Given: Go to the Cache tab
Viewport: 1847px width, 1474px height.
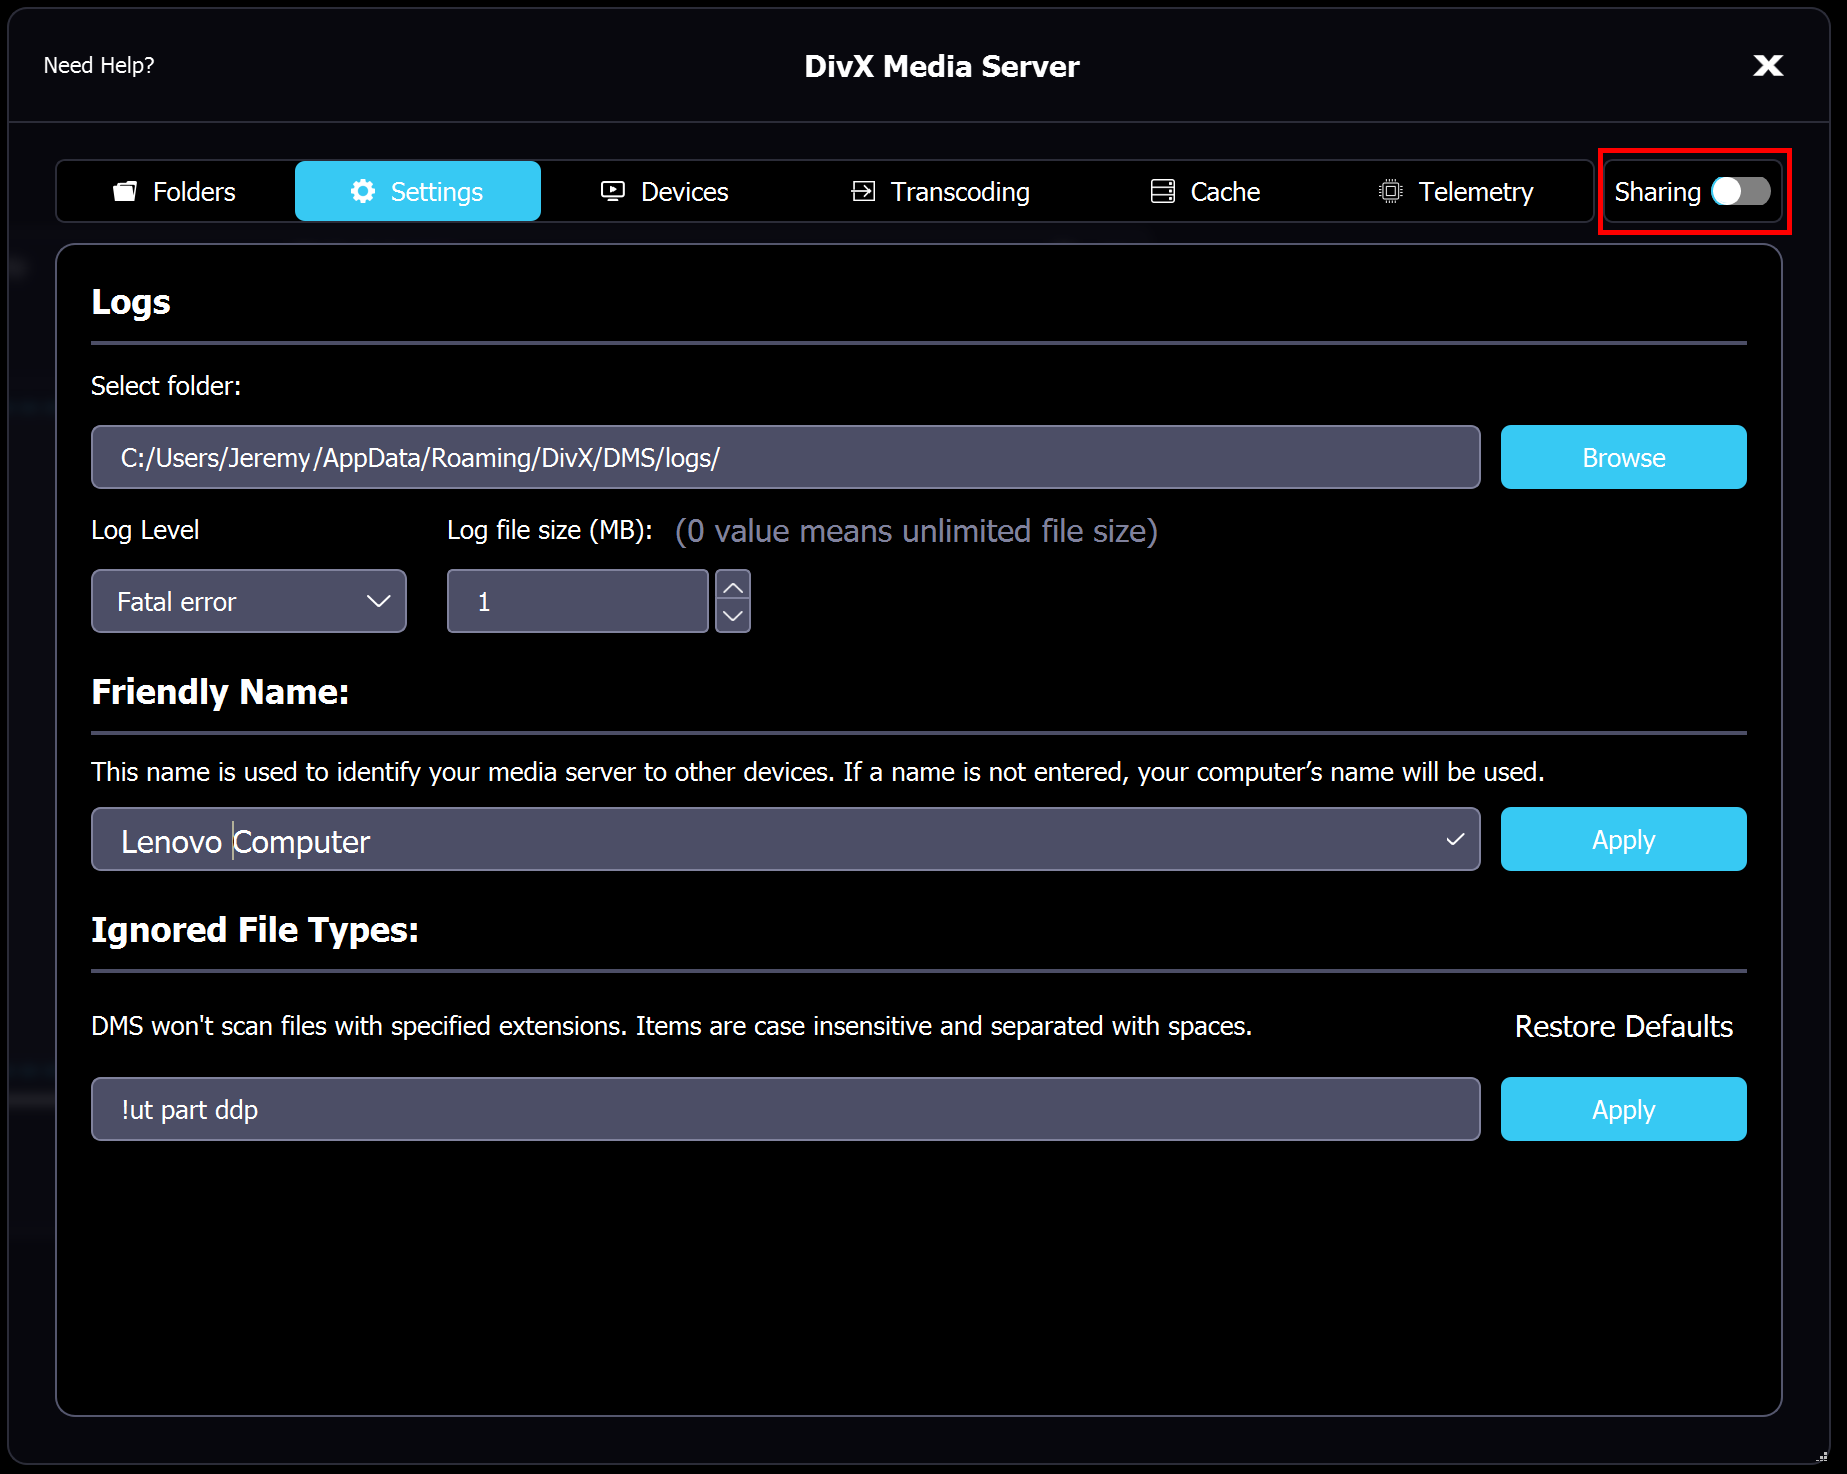Looking at the screenshot, I should [1205, 191].
